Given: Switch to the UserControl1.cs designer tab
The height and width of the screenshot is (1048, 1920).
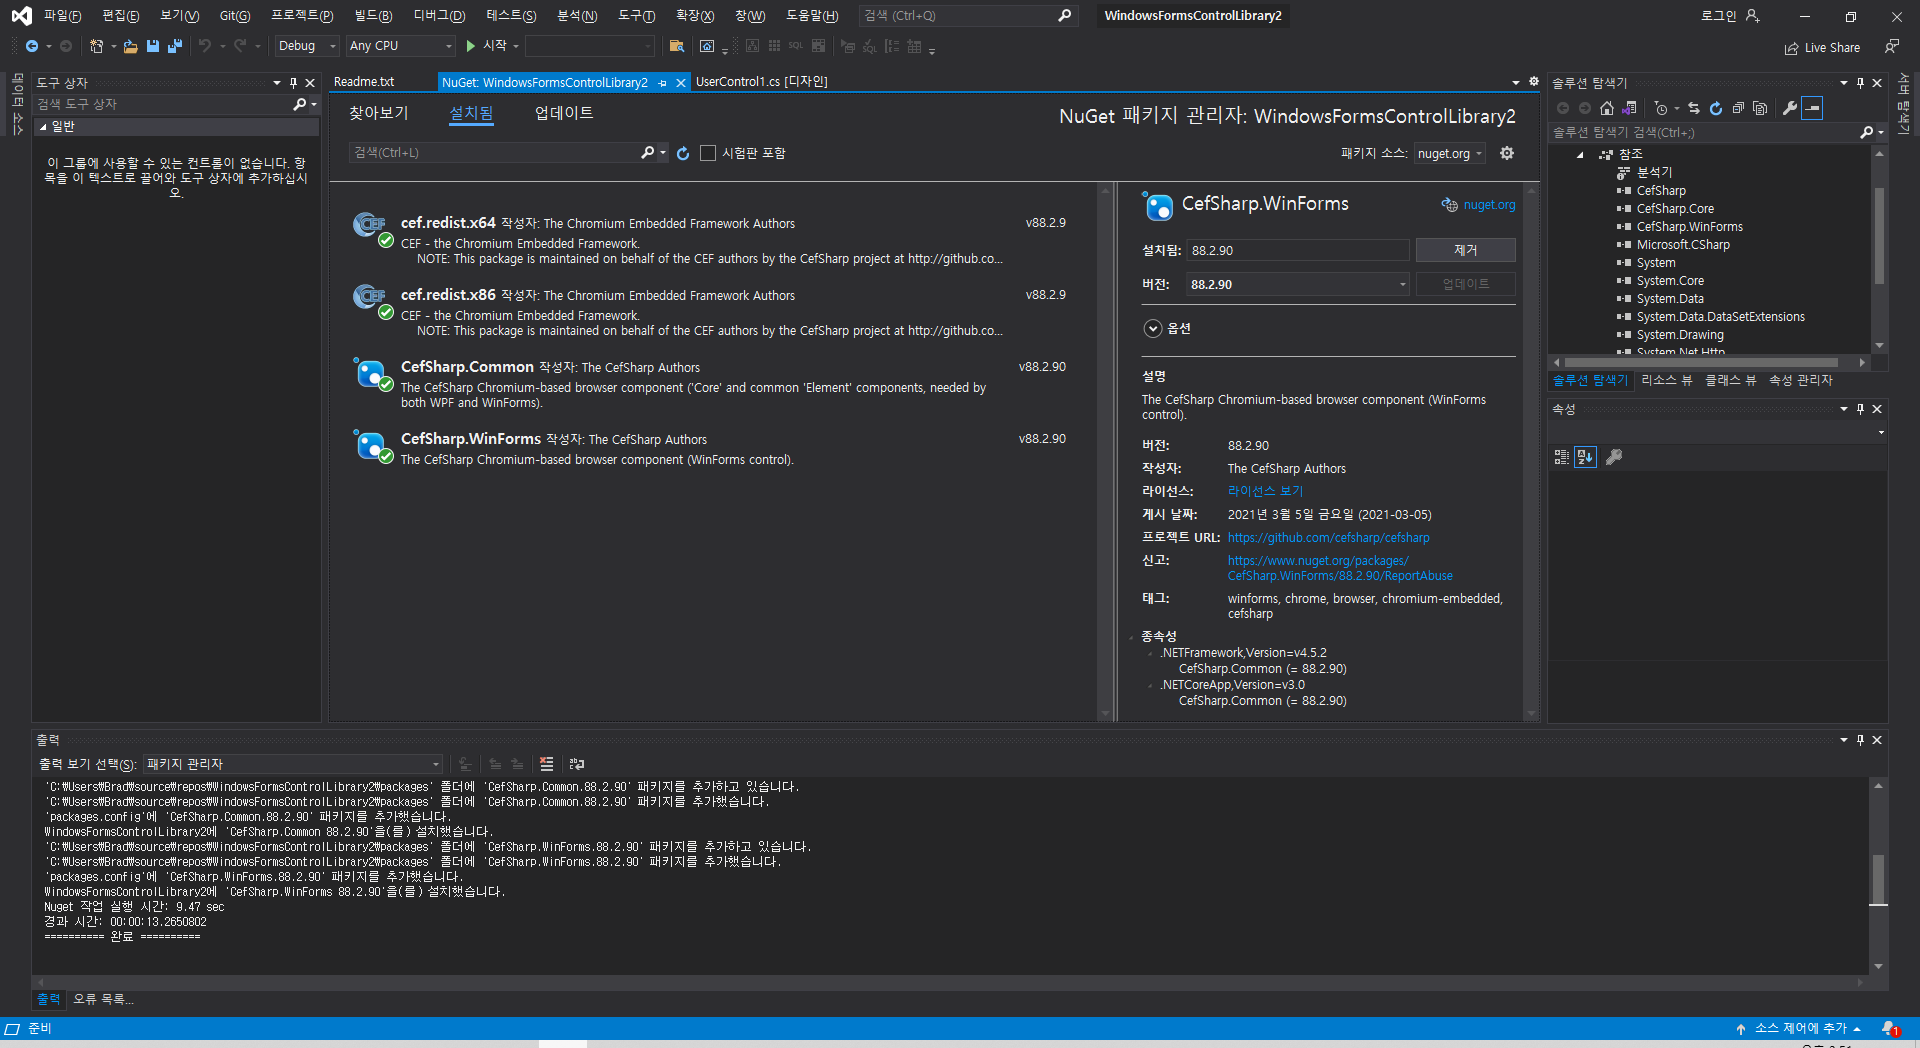Looking at the screenshot, I should coord(762,82).
